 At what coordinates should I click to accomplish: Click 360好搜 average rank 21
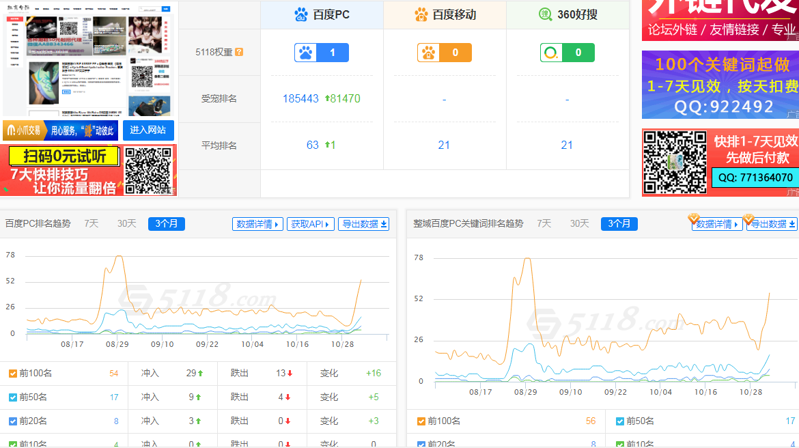(x=567, y=145)
